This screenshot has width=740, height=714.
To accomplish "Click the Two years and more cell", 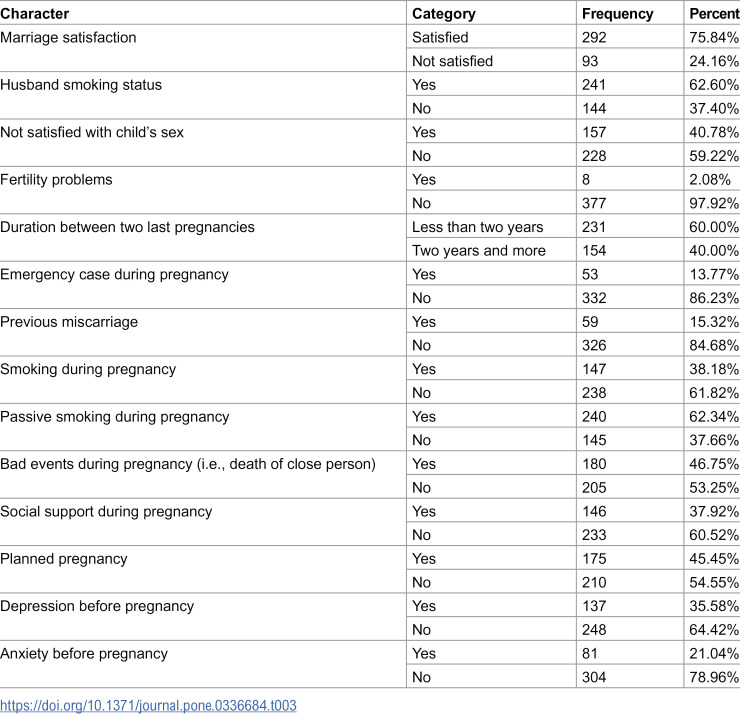I will [479, 251].
